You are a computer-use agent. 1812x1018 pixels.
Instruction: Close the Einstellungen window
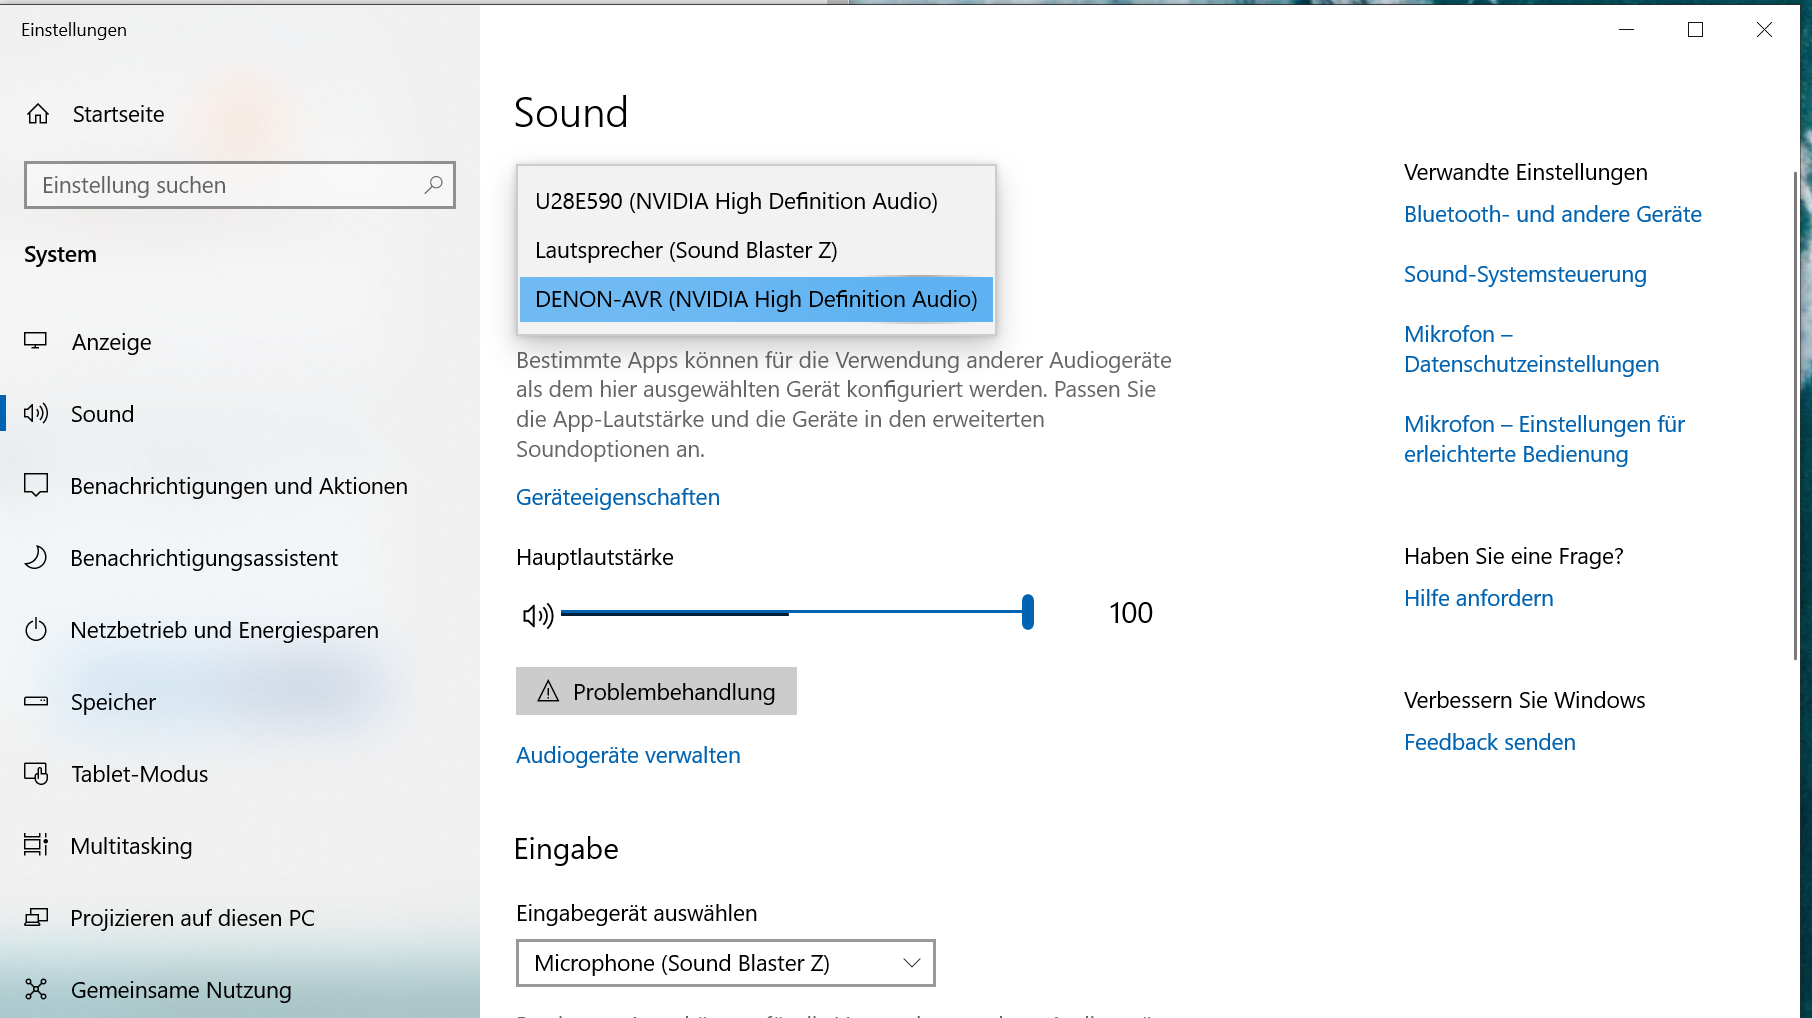(1764, 30)
